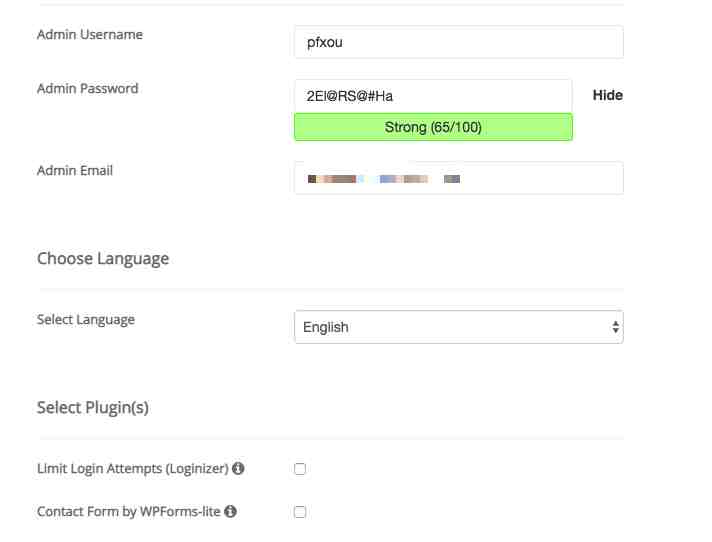Open the Loginizer info icon
The image size is (712, 542).
[x=238, y=468]
